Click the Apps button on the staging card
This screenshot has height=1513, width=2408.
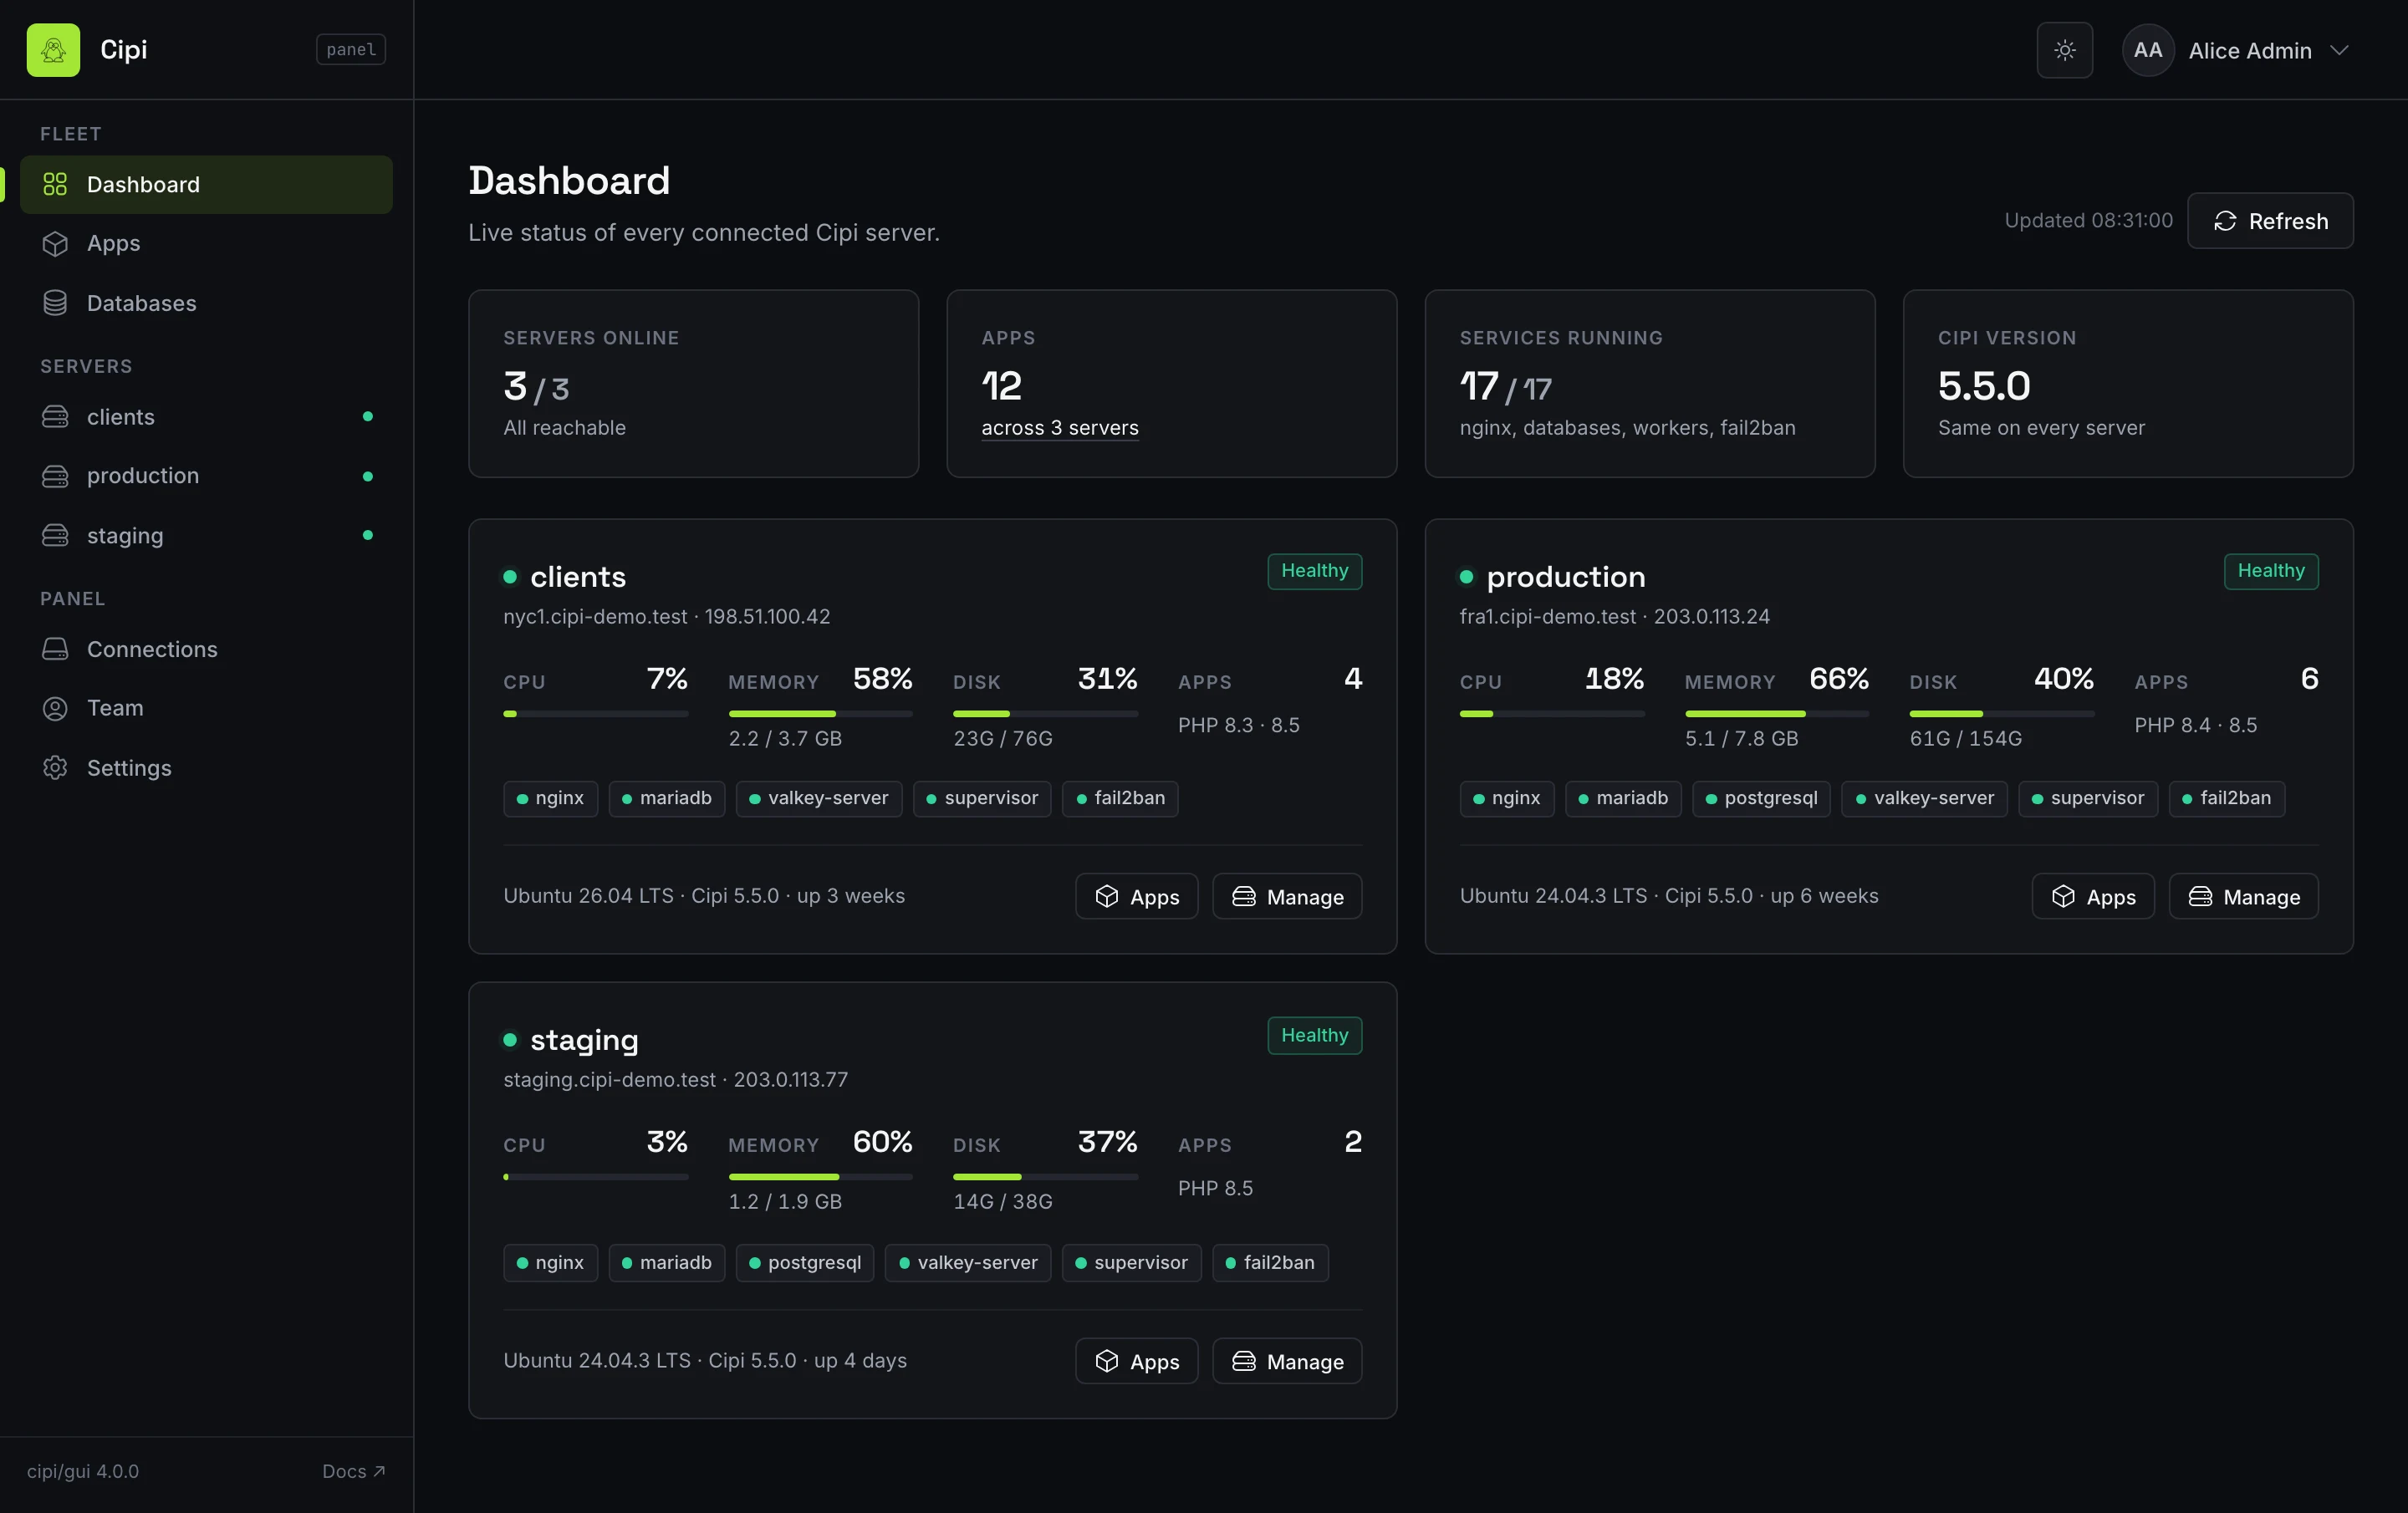tap(1136, 1361)
